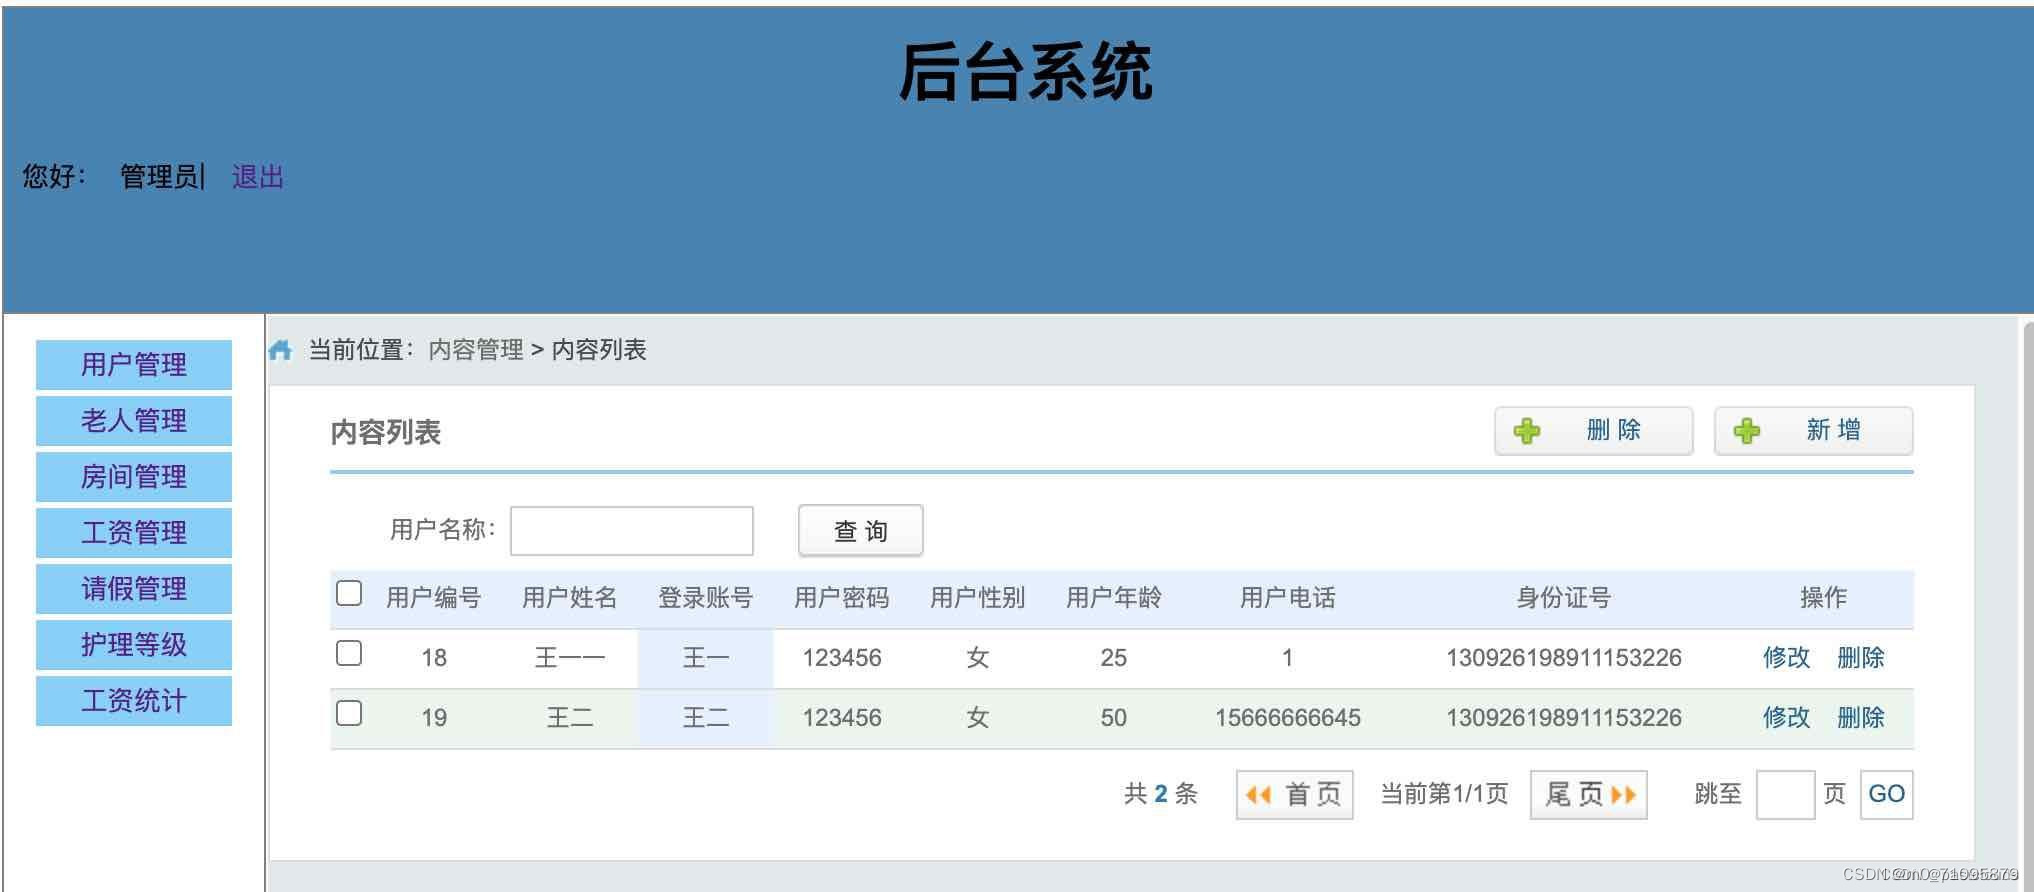The height and width of the screenshot is (892, 2034).
Task: Click the 用户姓名 column header
Action: 570,598
